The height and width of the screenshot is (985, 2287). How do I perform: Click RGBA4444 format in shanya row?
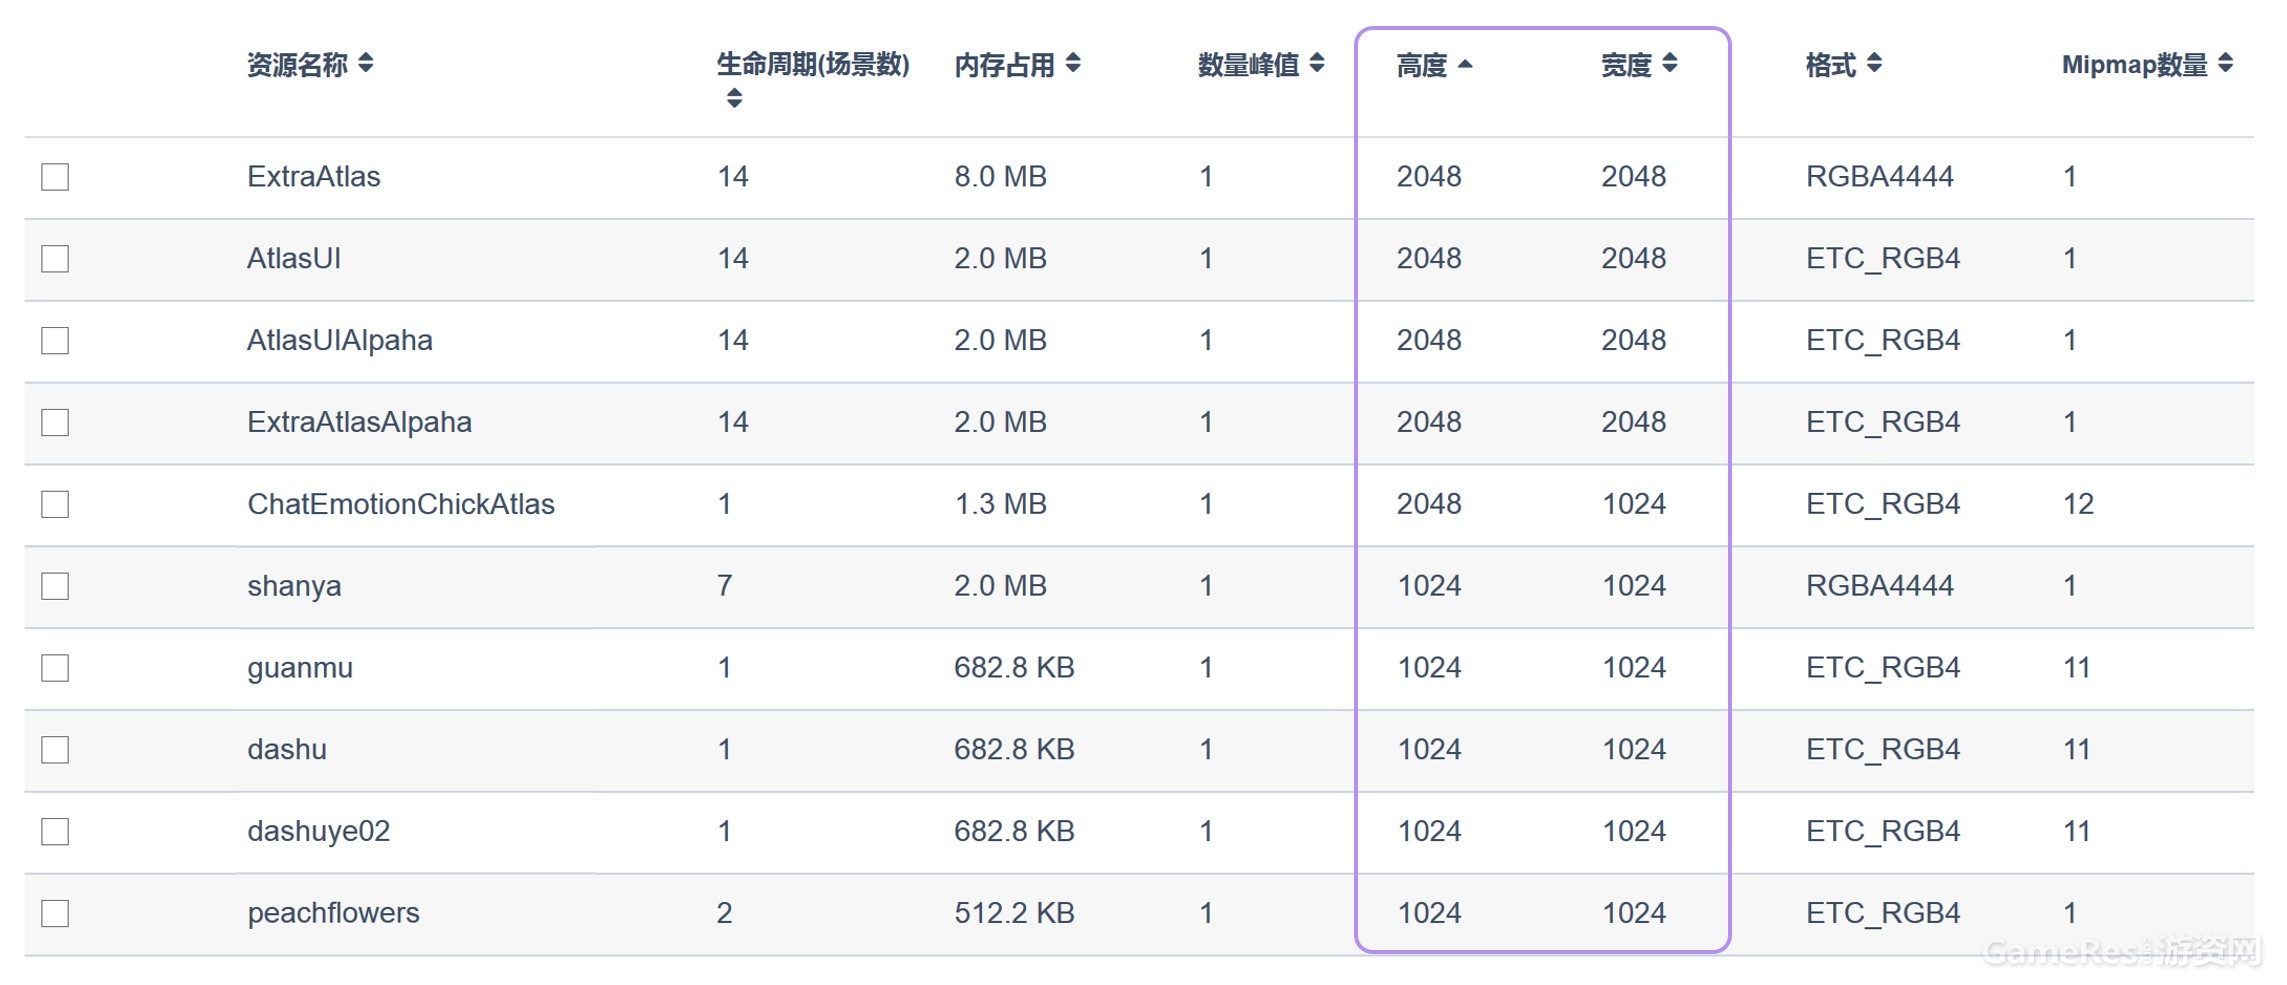[x=1880, y=586]
